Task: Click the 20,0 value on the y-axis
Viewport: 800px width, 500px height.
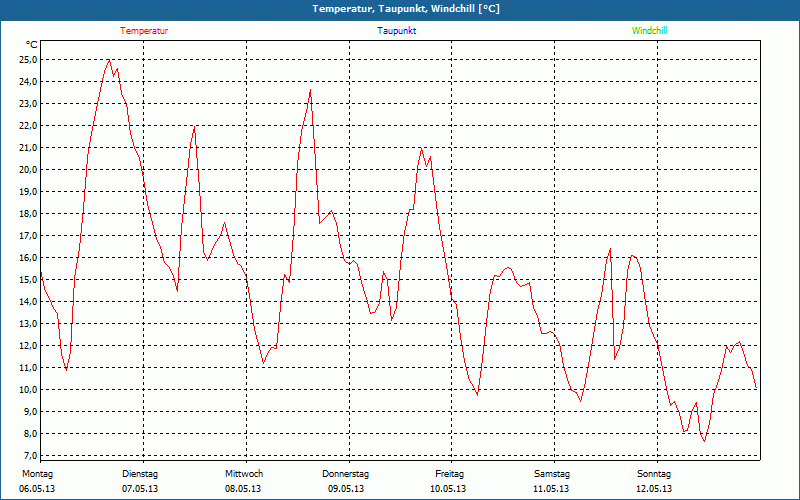Action: [x=28, y=169]
